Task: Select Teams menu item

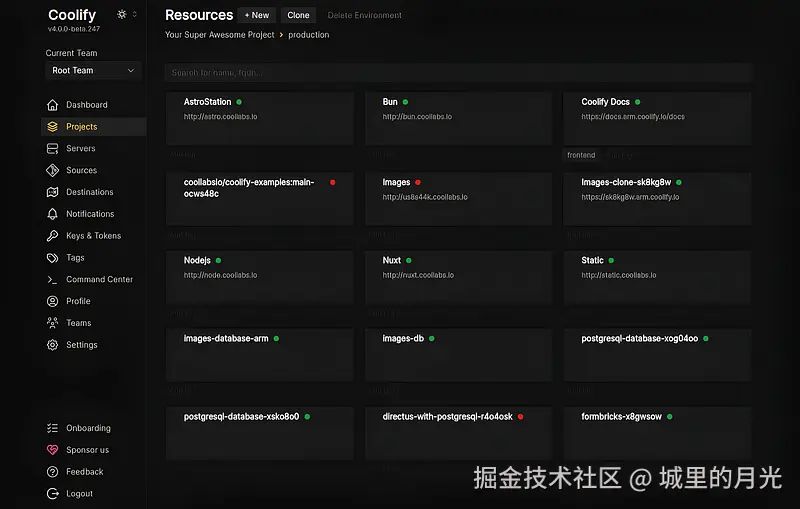Action: click(94, 323)
